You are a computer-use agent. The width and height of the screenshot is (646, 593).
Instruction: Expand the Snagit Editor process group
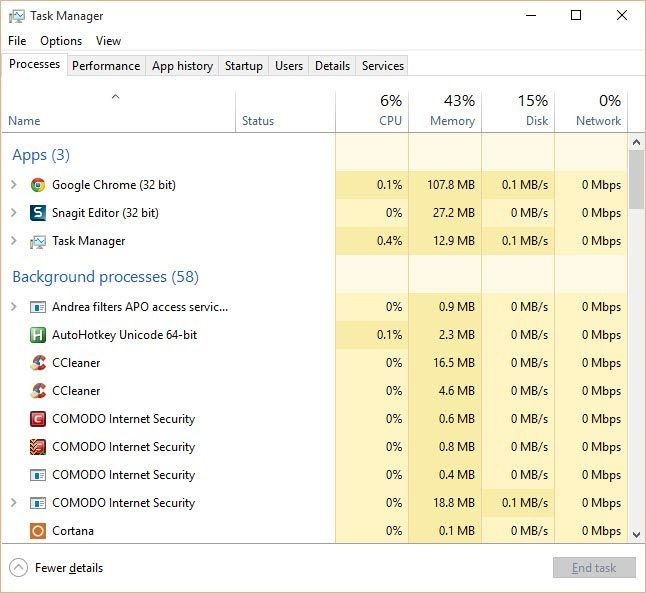coord(13,213)
